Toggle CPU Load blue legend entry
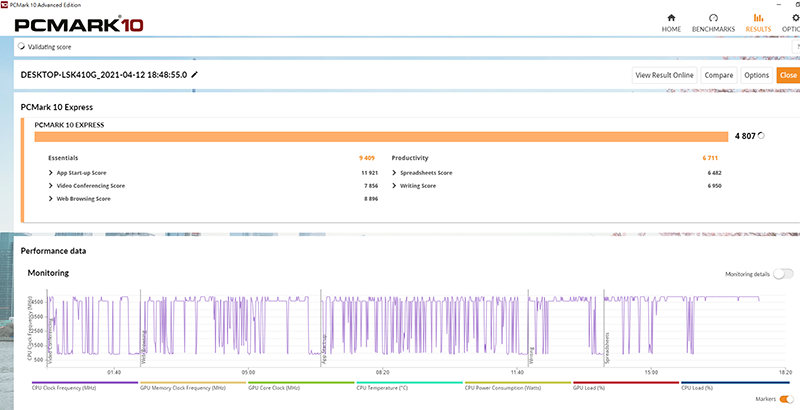The width and height of the screenshot is (800, 410). pyautogui.click(x=734, y=385)
